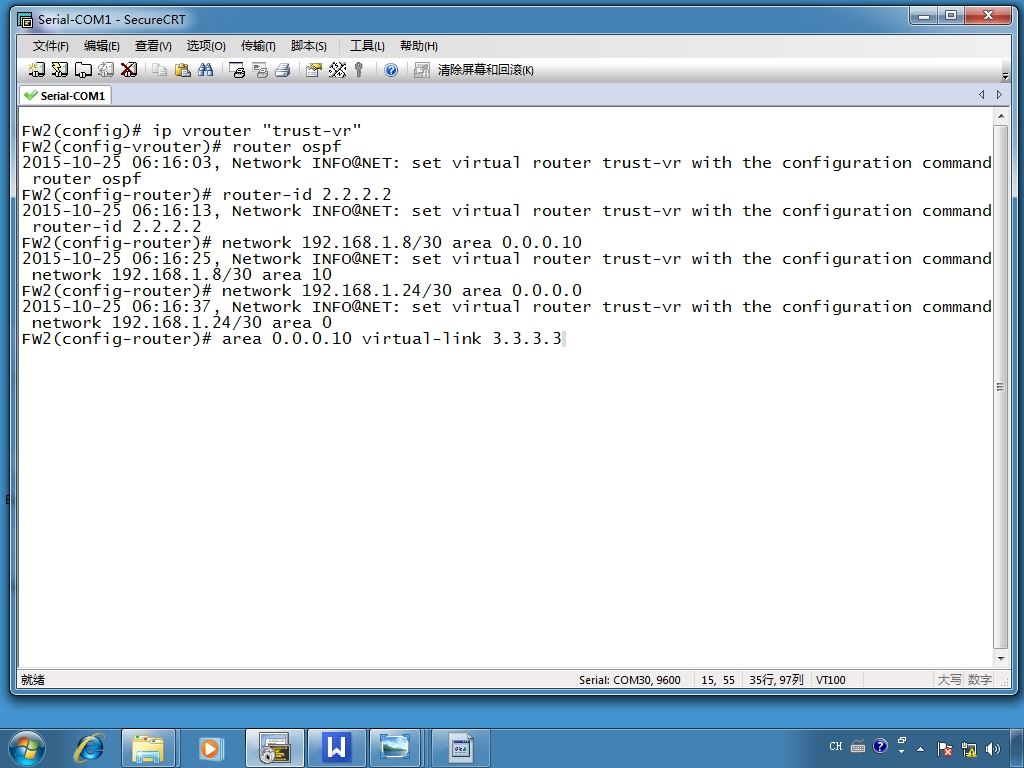Click the 'VT100' status bar entry

(831, 680)
